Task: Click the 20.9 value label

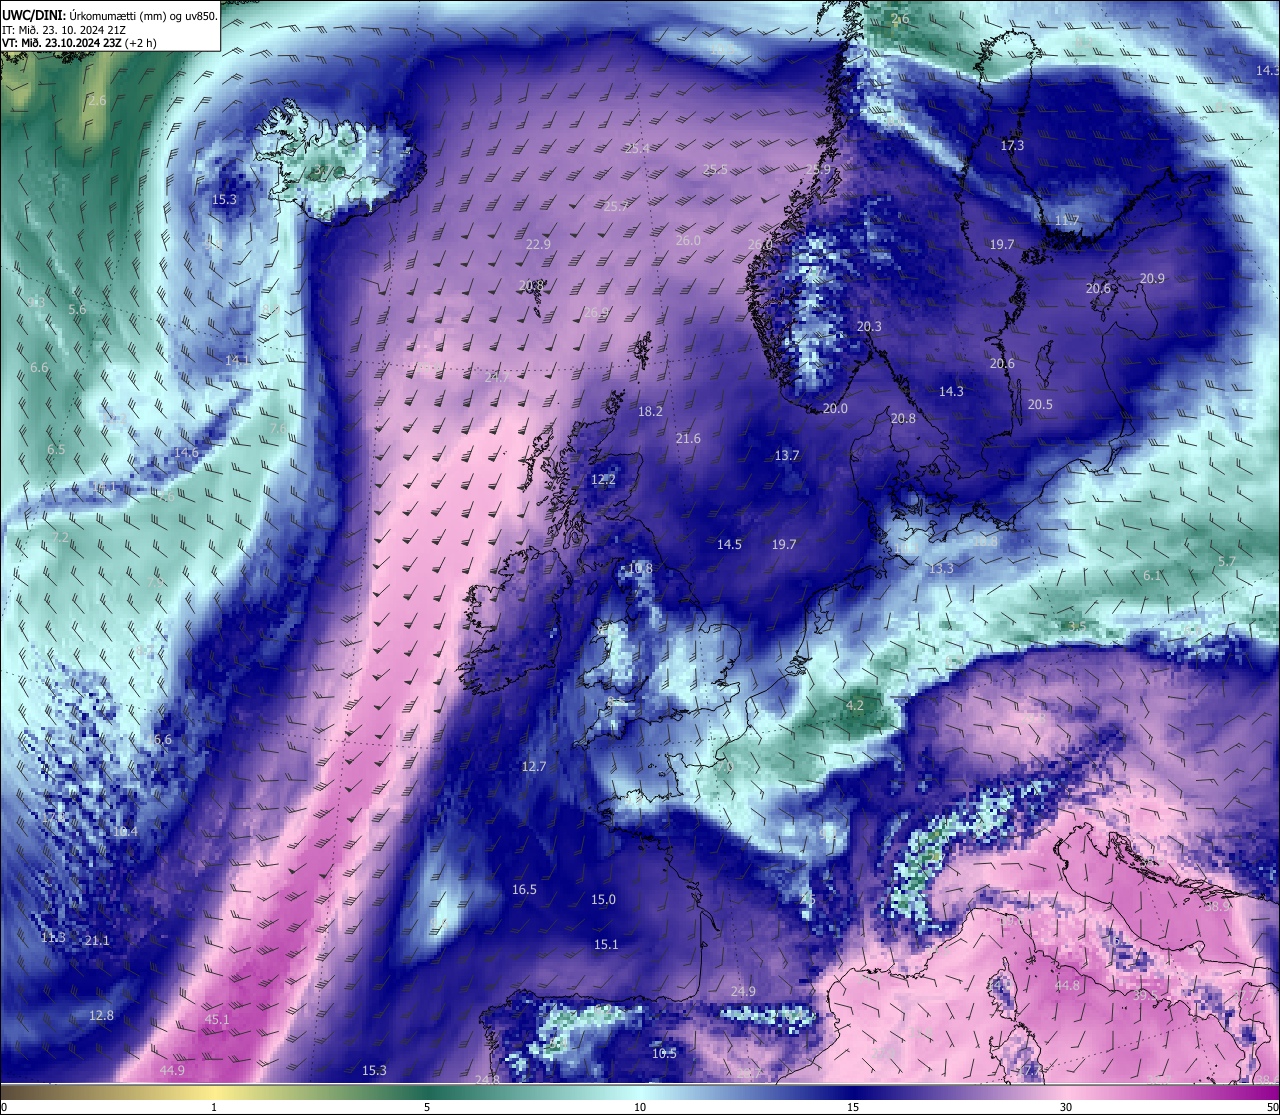Action: [1152, 279]
